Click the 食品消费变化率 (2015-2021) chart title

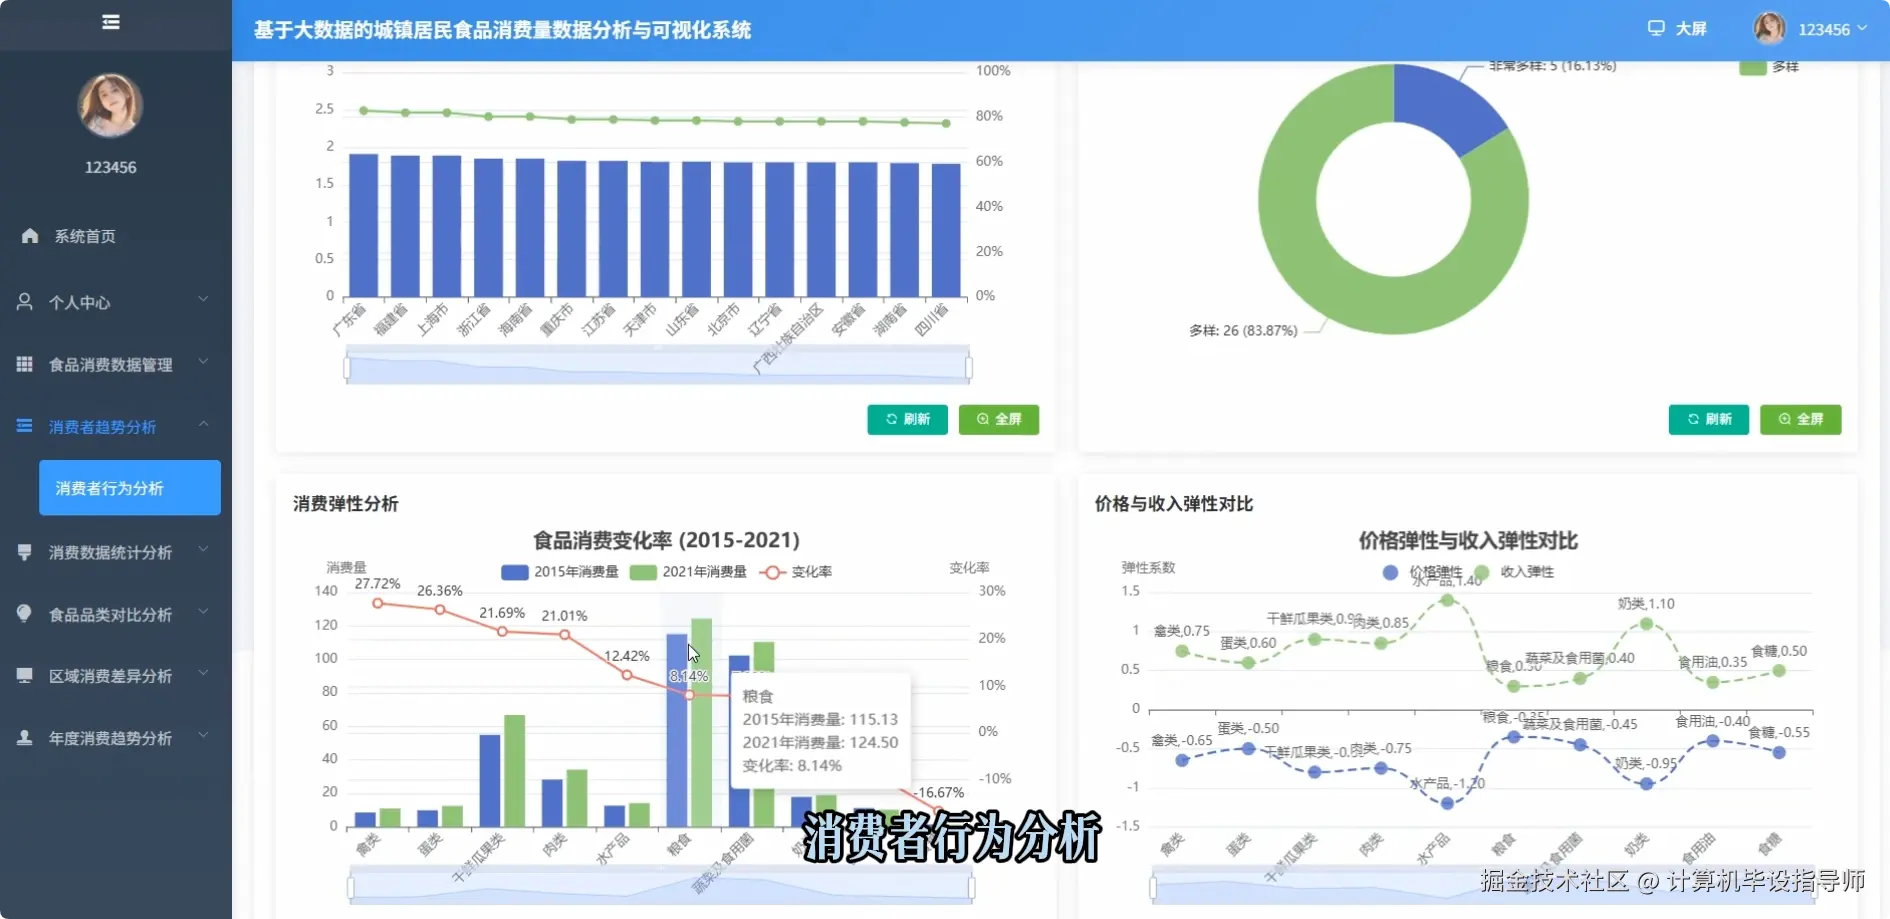666,540
